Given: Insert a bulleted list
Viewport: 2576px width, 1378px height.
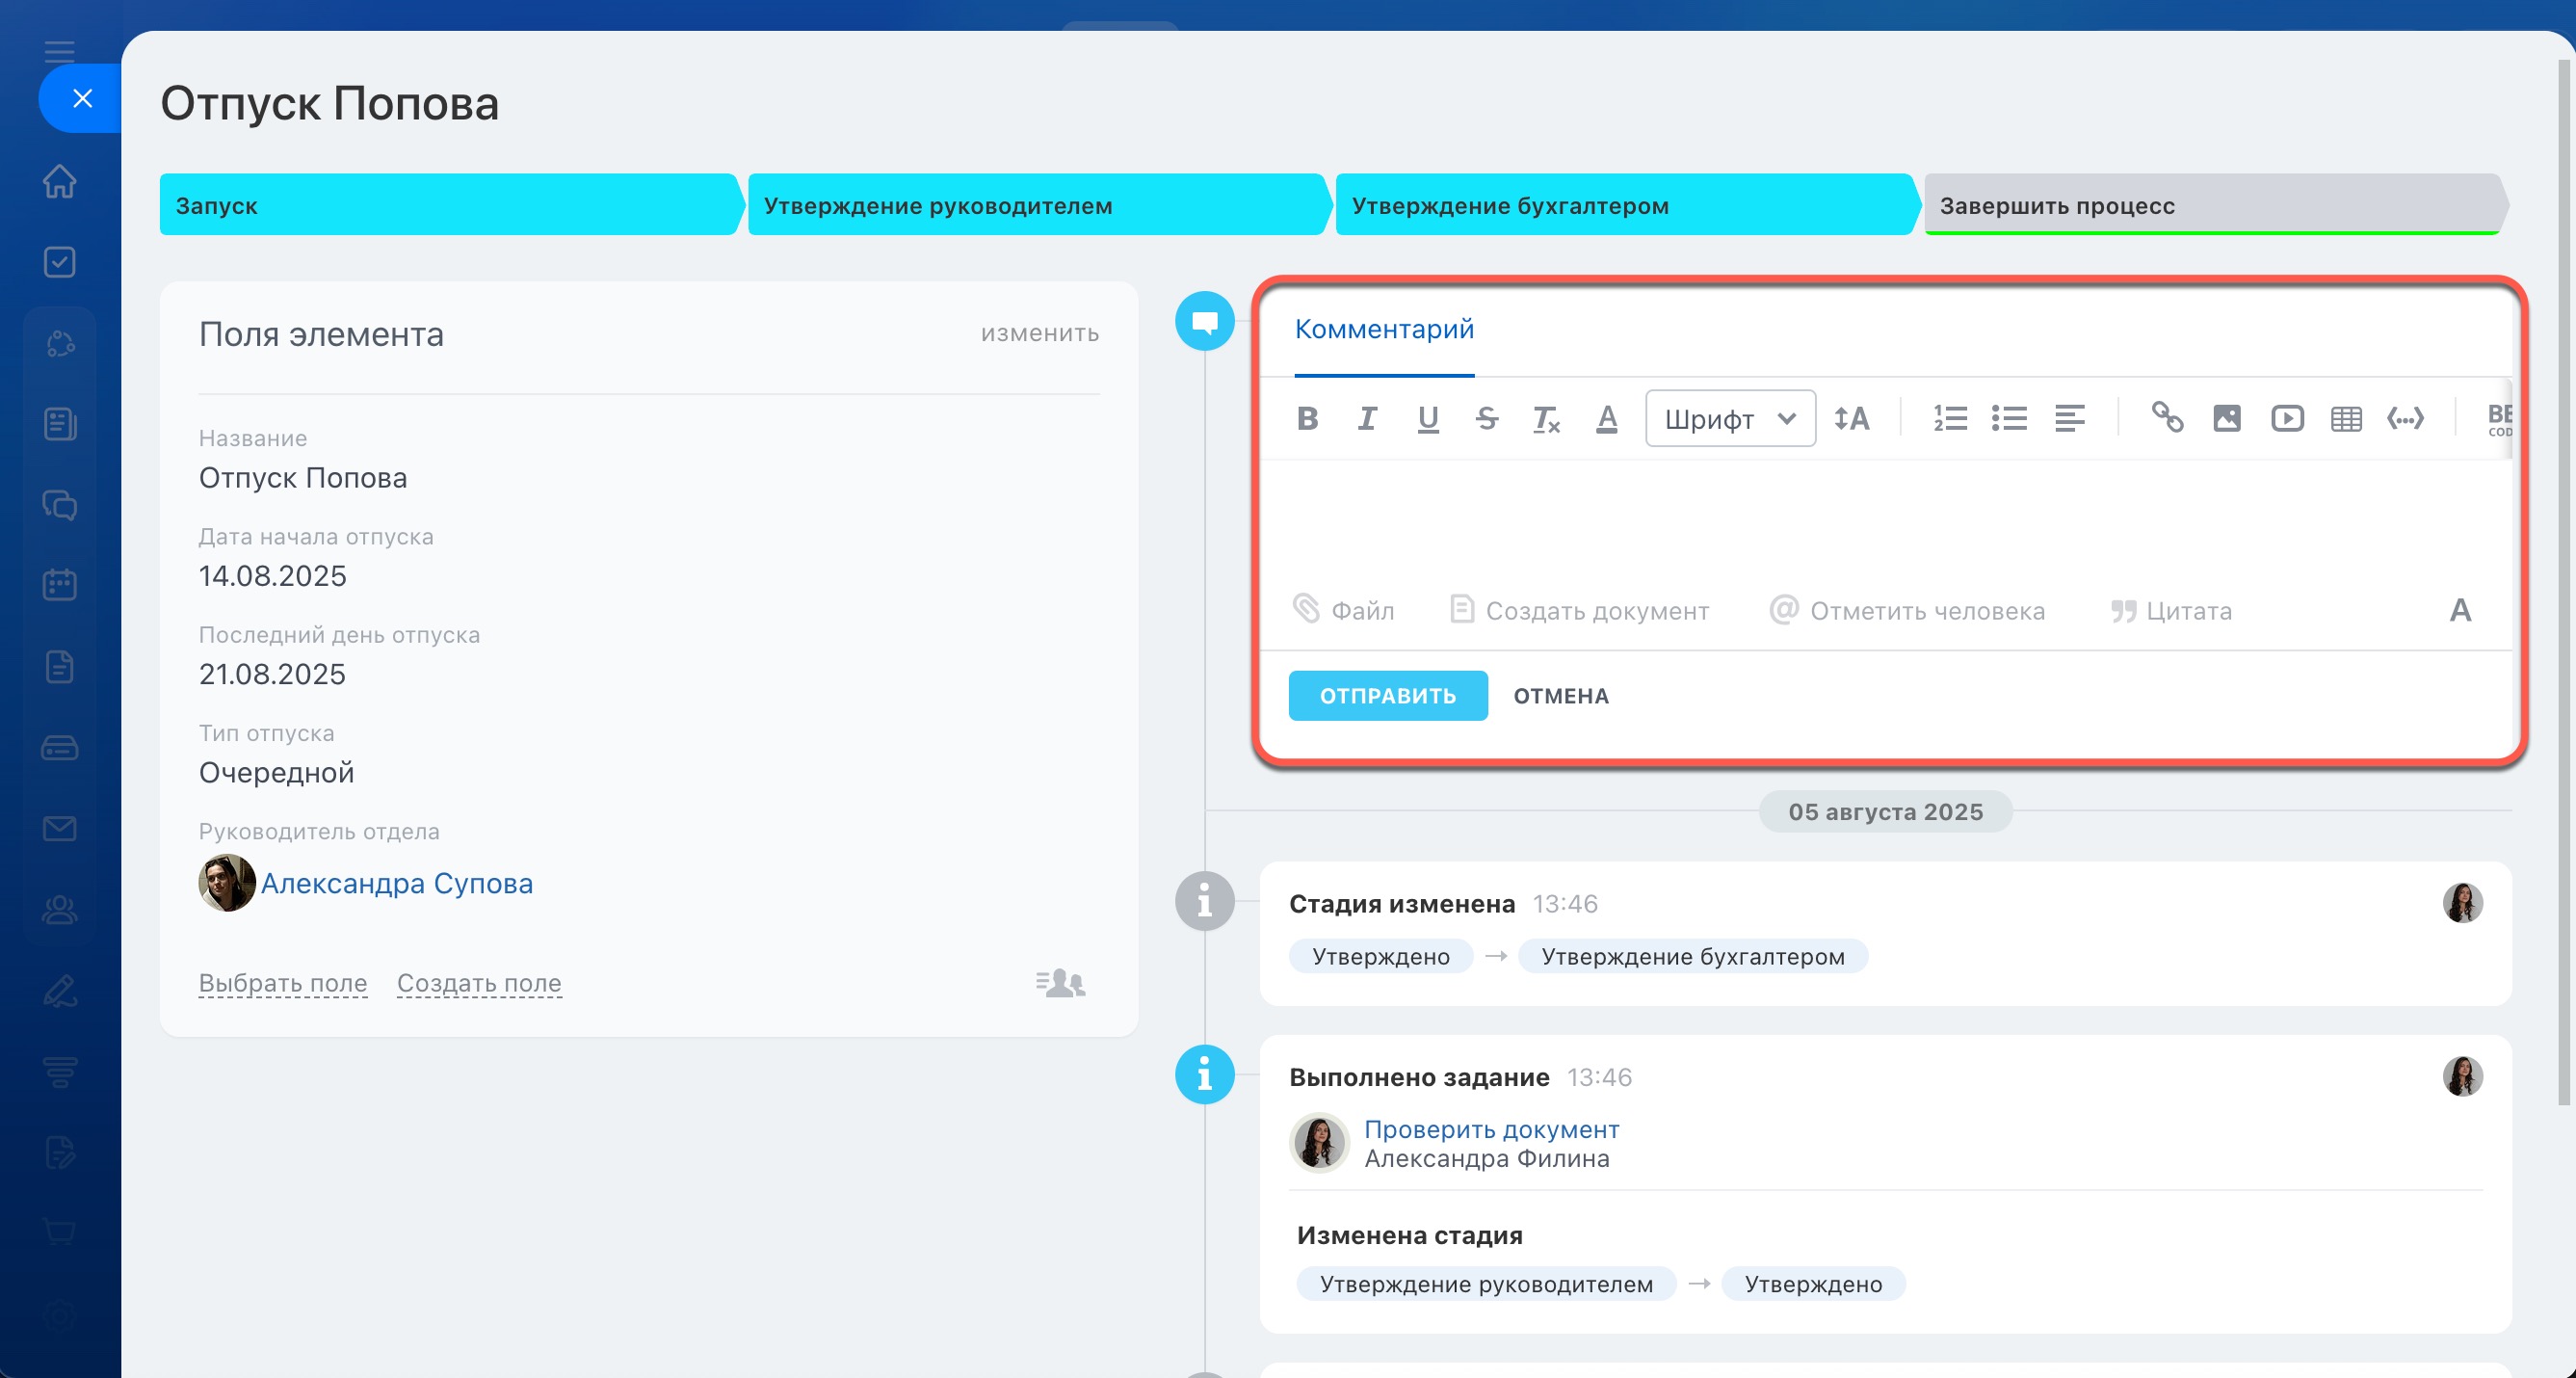Looking at the screenshot, I should (x=2009, y=418).
